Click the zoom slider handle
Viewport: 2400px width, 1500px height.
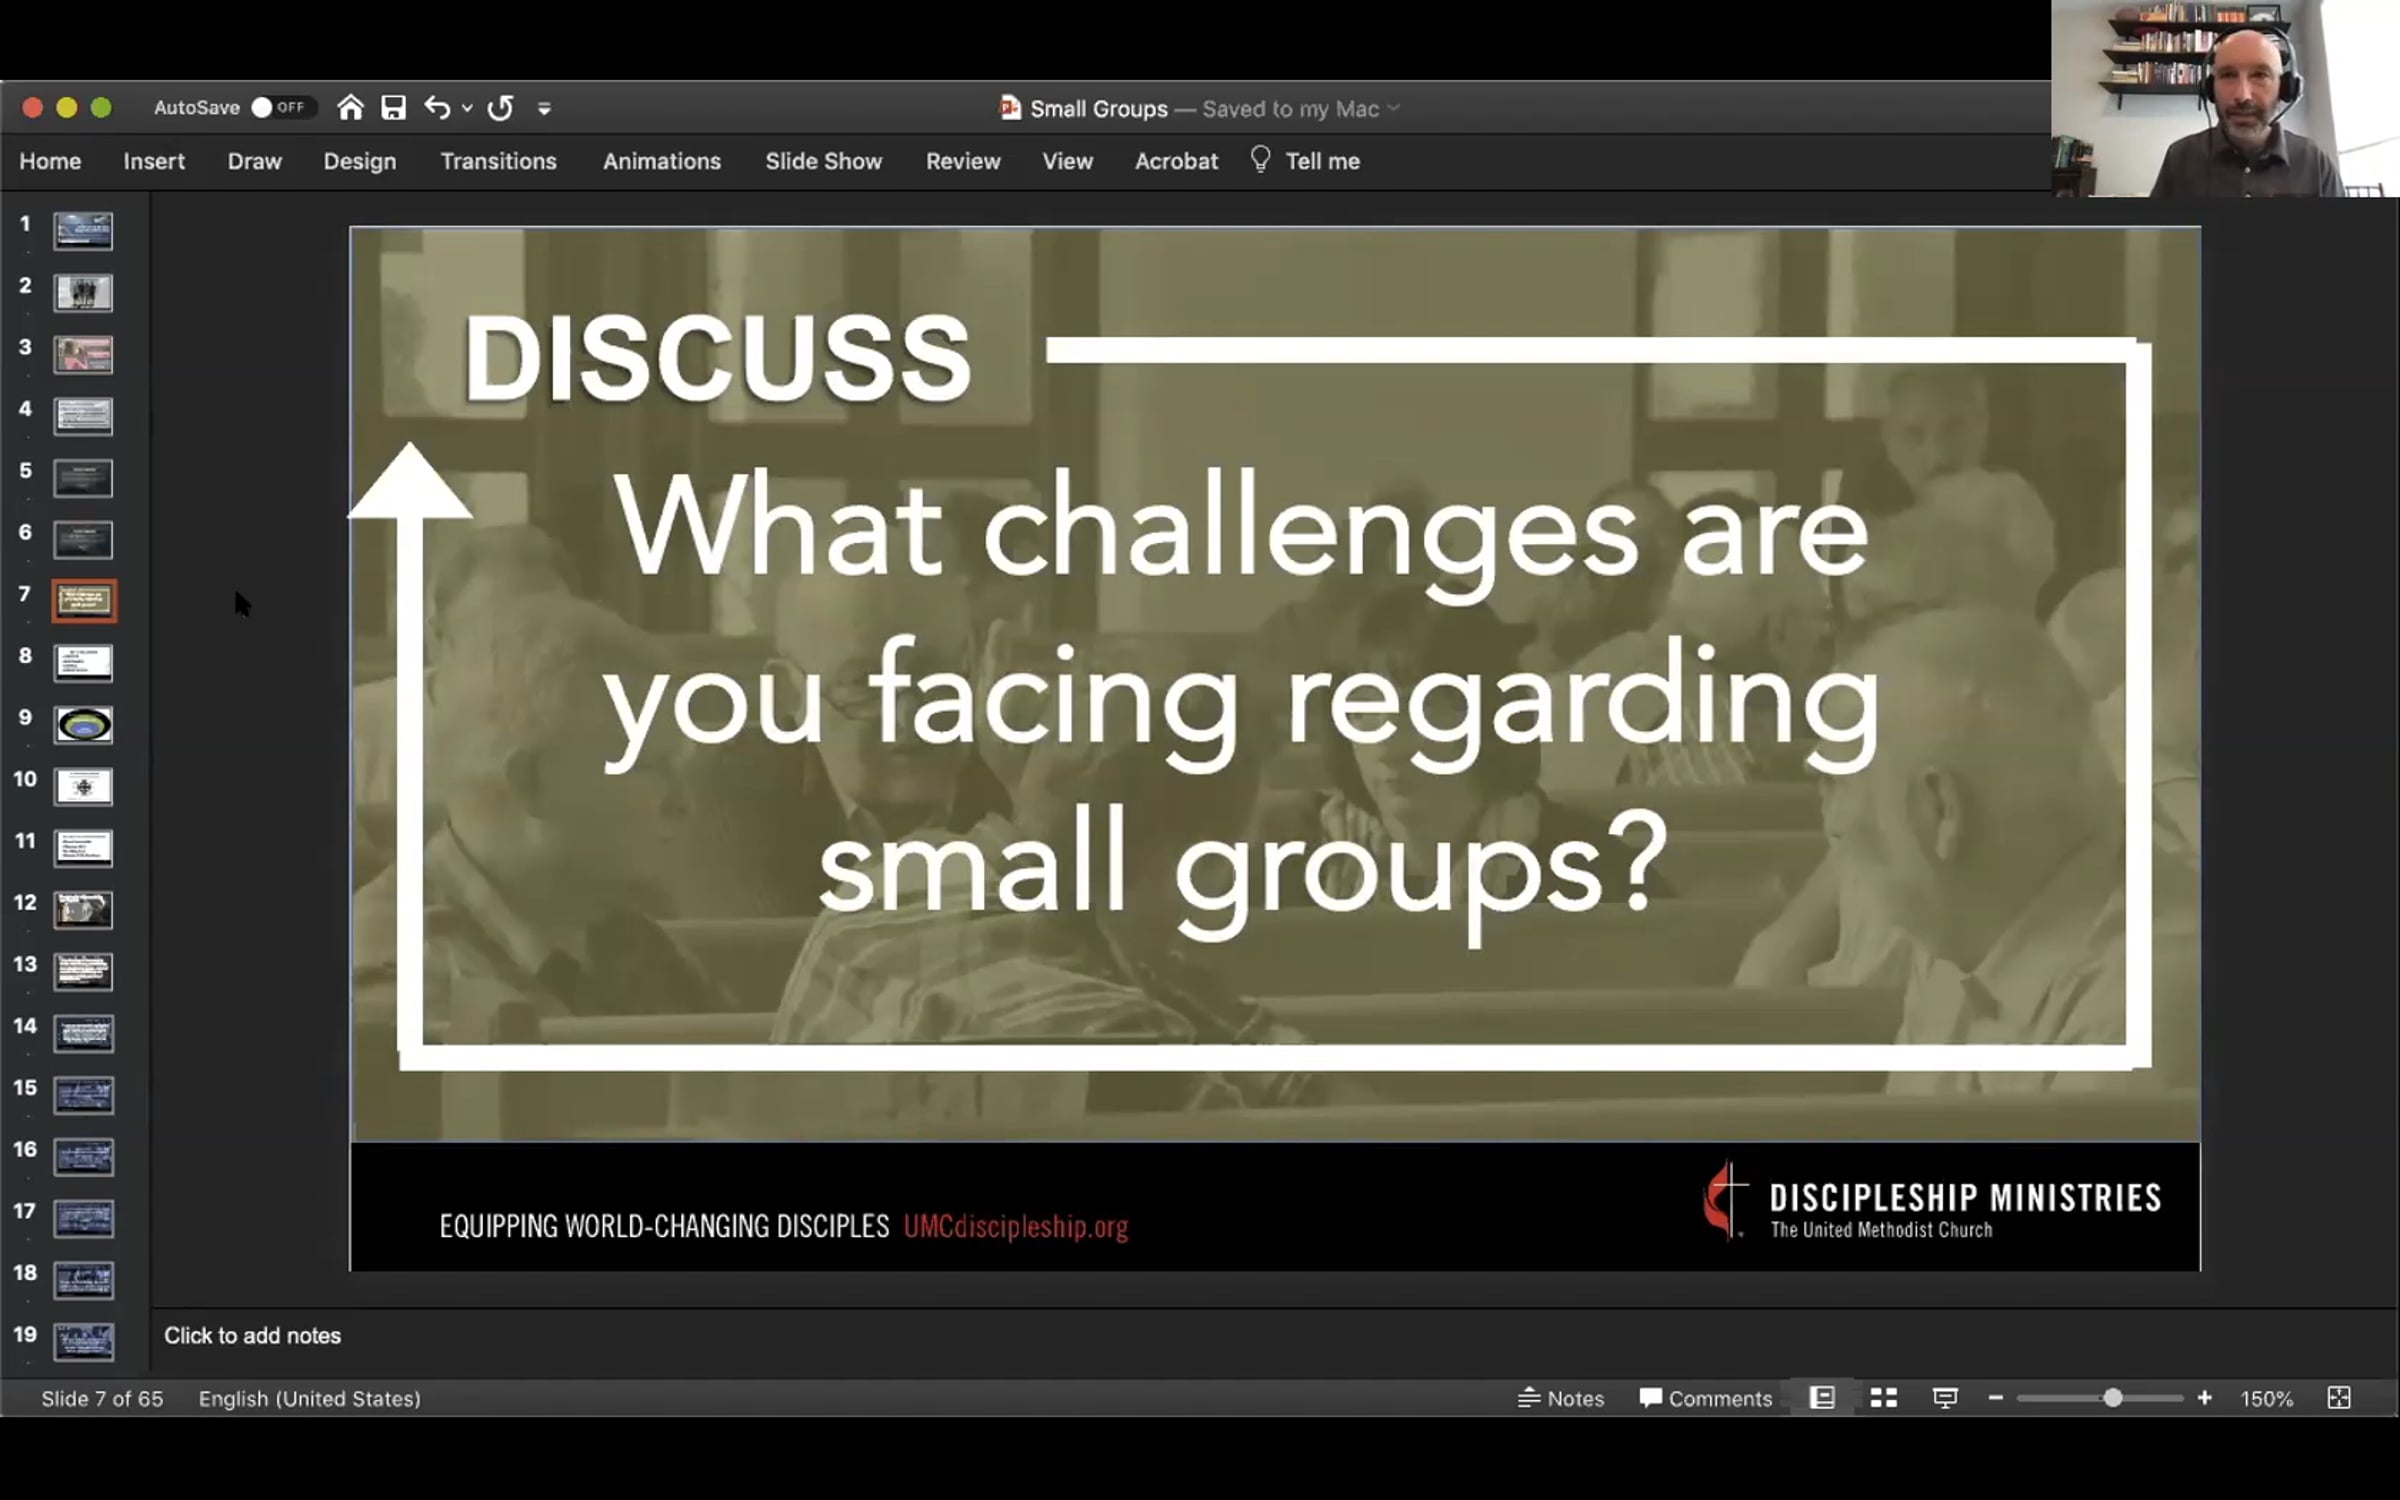[2112, 1398]
